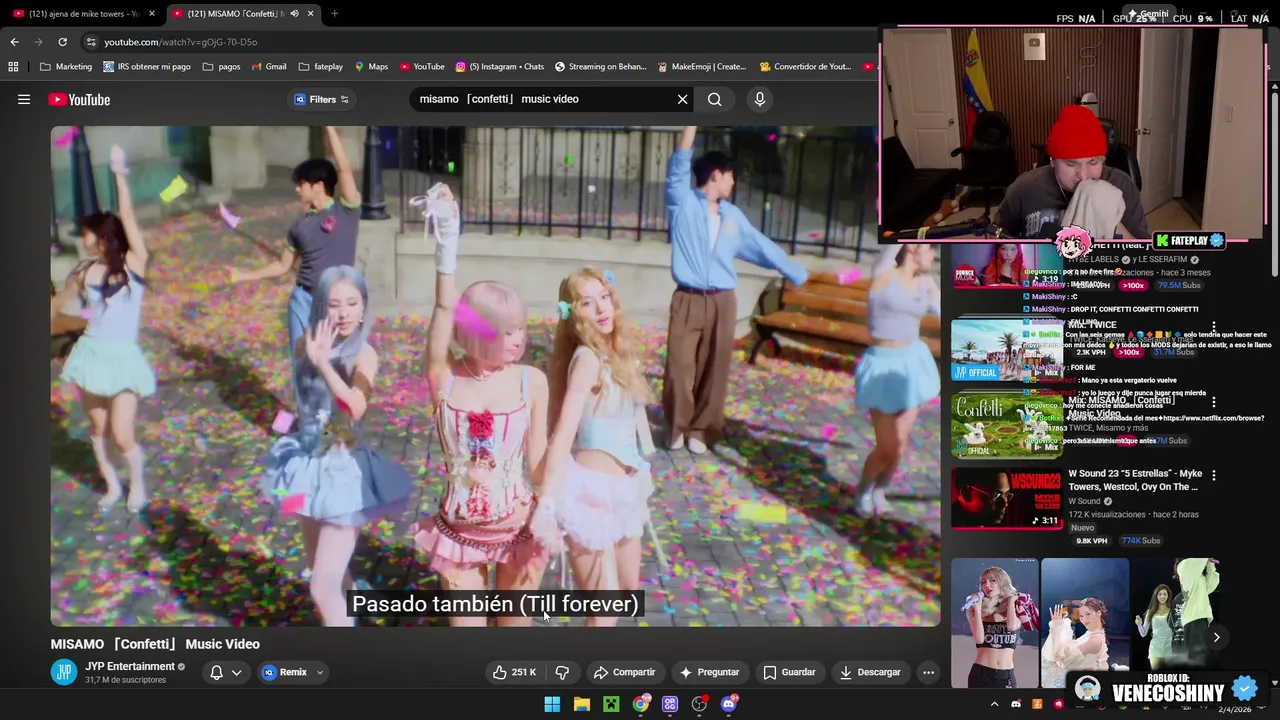The width and height of the screenshot is (1280, 720).
Task: Open the 'Convertidor de Yout...' bookmark
Action: (806, 67)
